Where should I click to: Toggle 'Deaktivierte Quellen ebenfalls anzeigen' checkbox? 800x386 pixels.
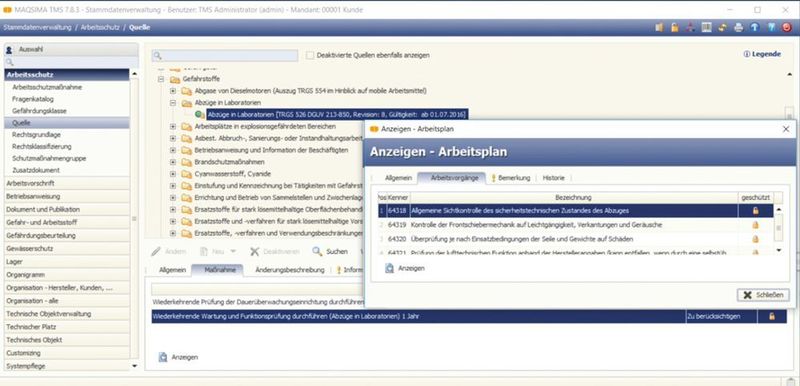310,55
